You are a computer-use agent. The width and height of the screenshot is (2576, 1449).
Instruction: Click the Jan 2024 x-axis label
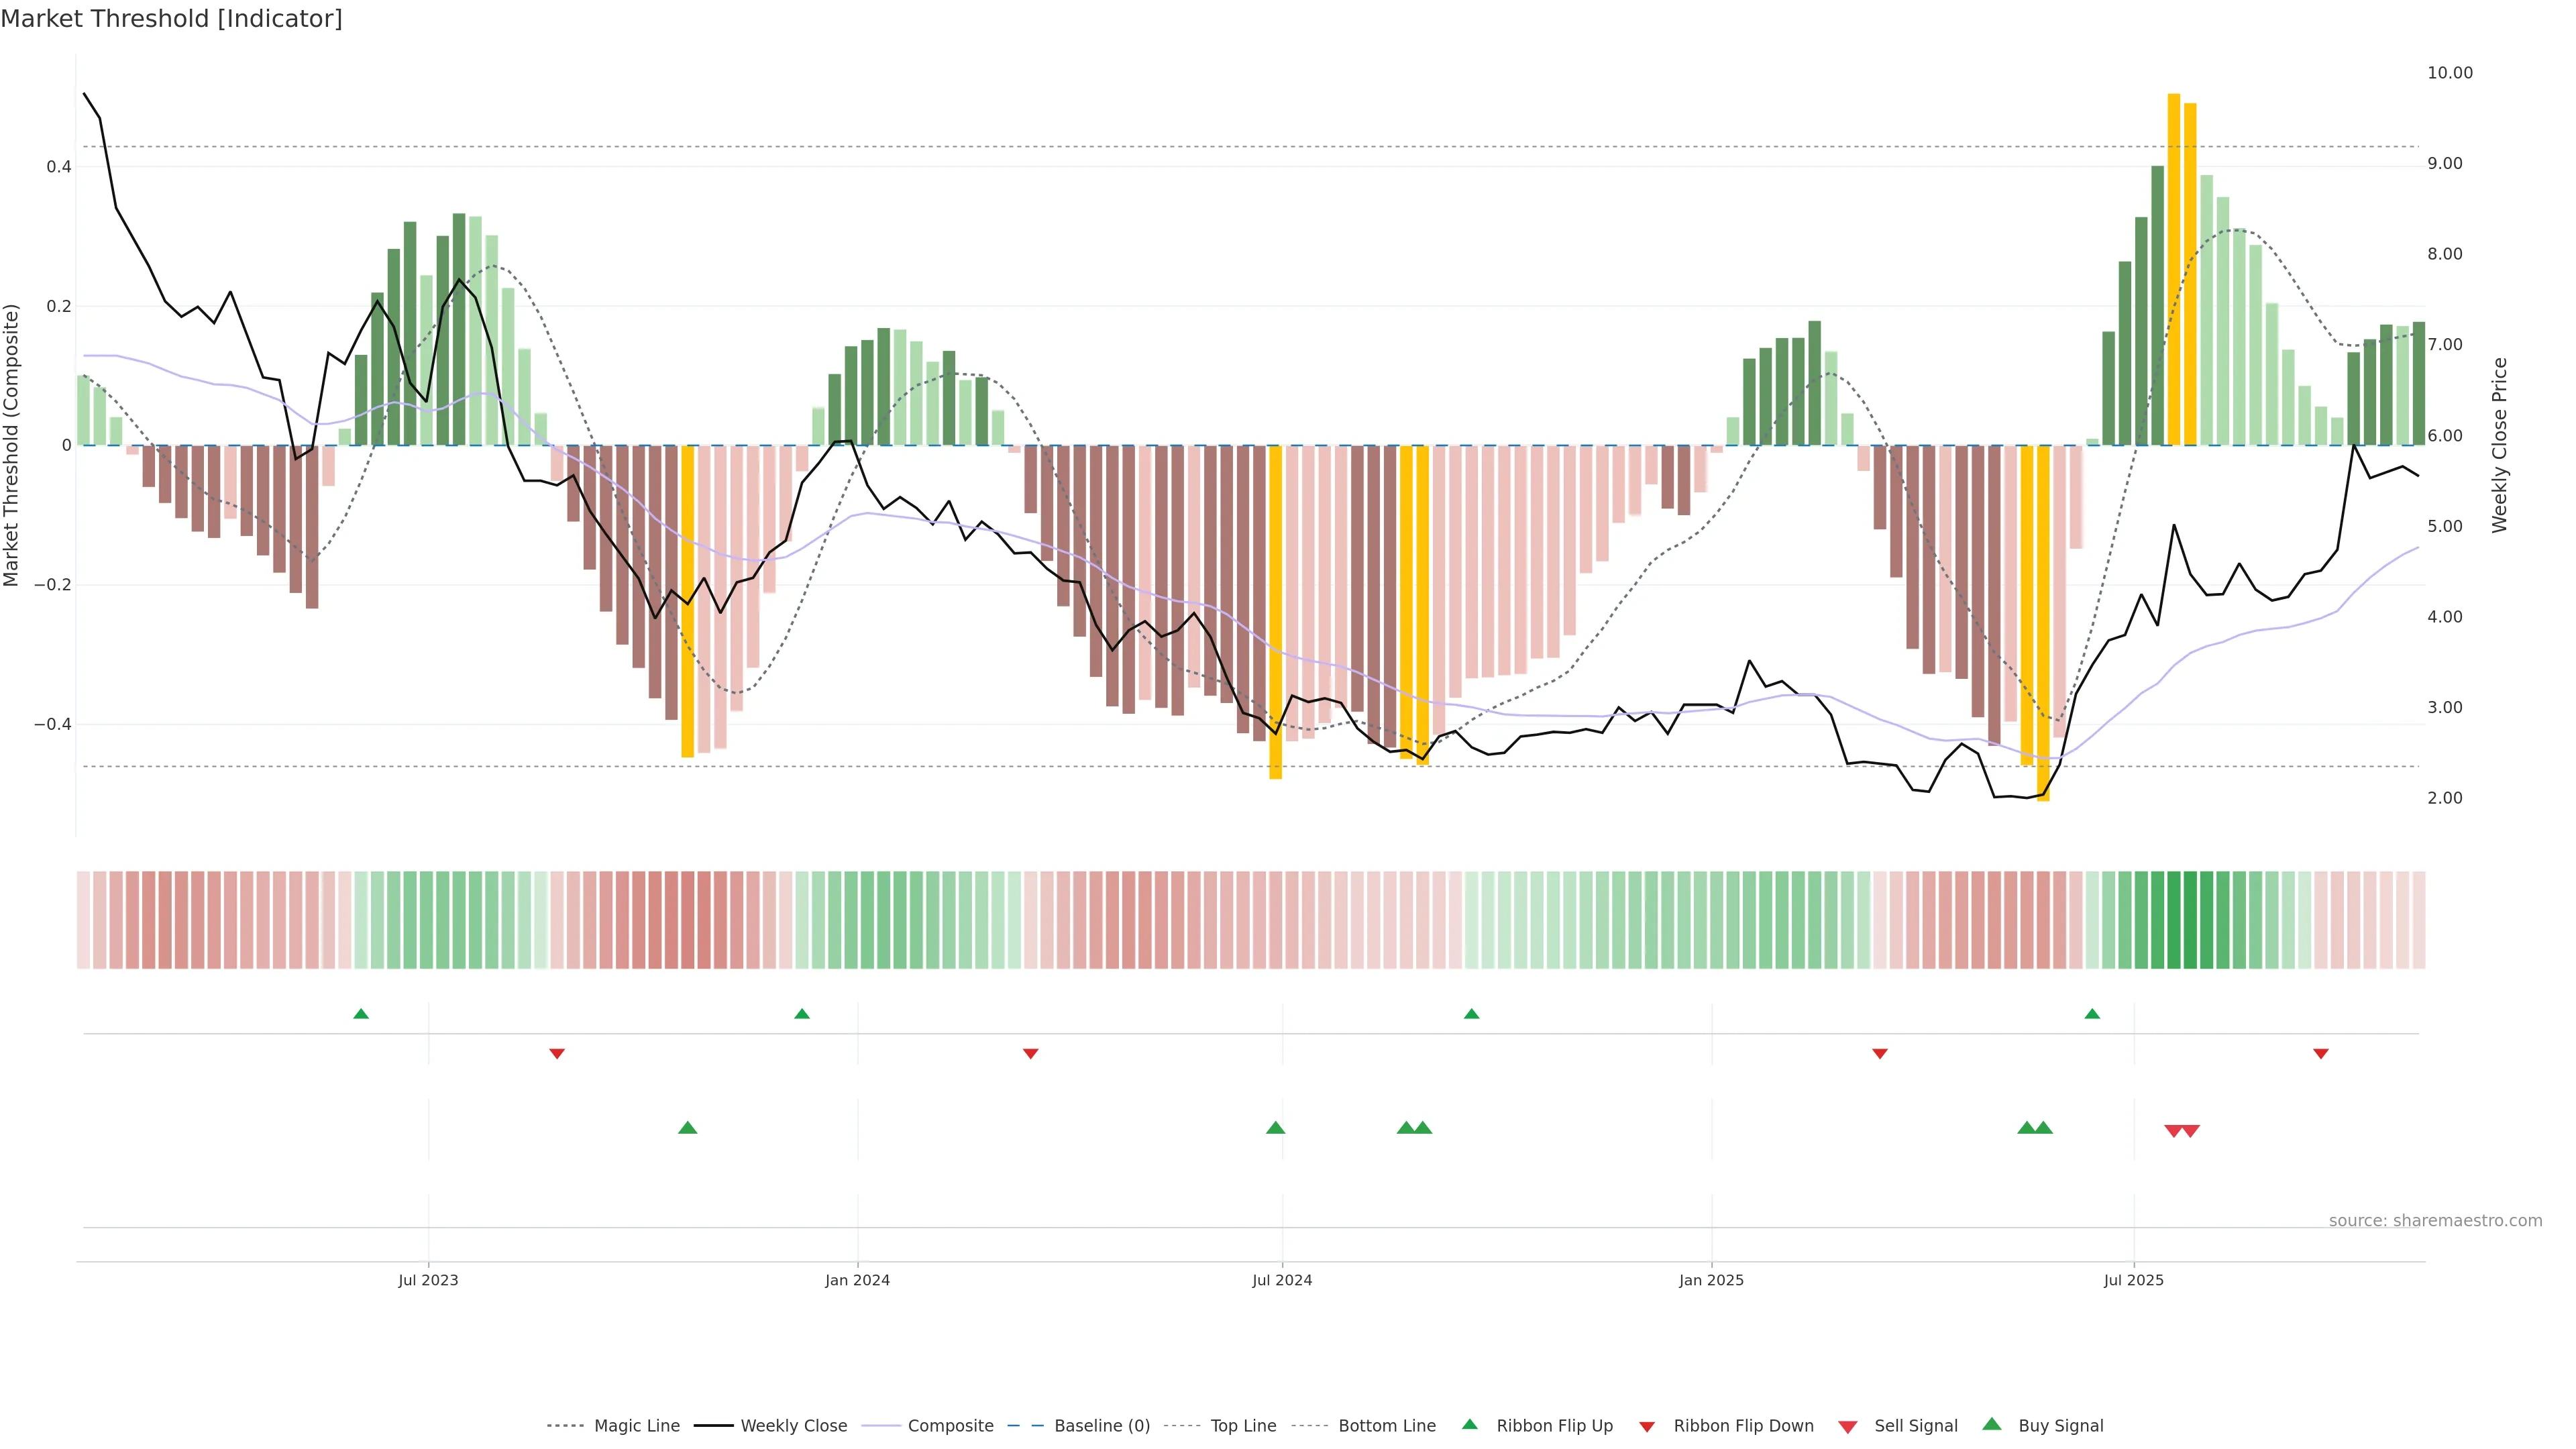click(857, 1280)
